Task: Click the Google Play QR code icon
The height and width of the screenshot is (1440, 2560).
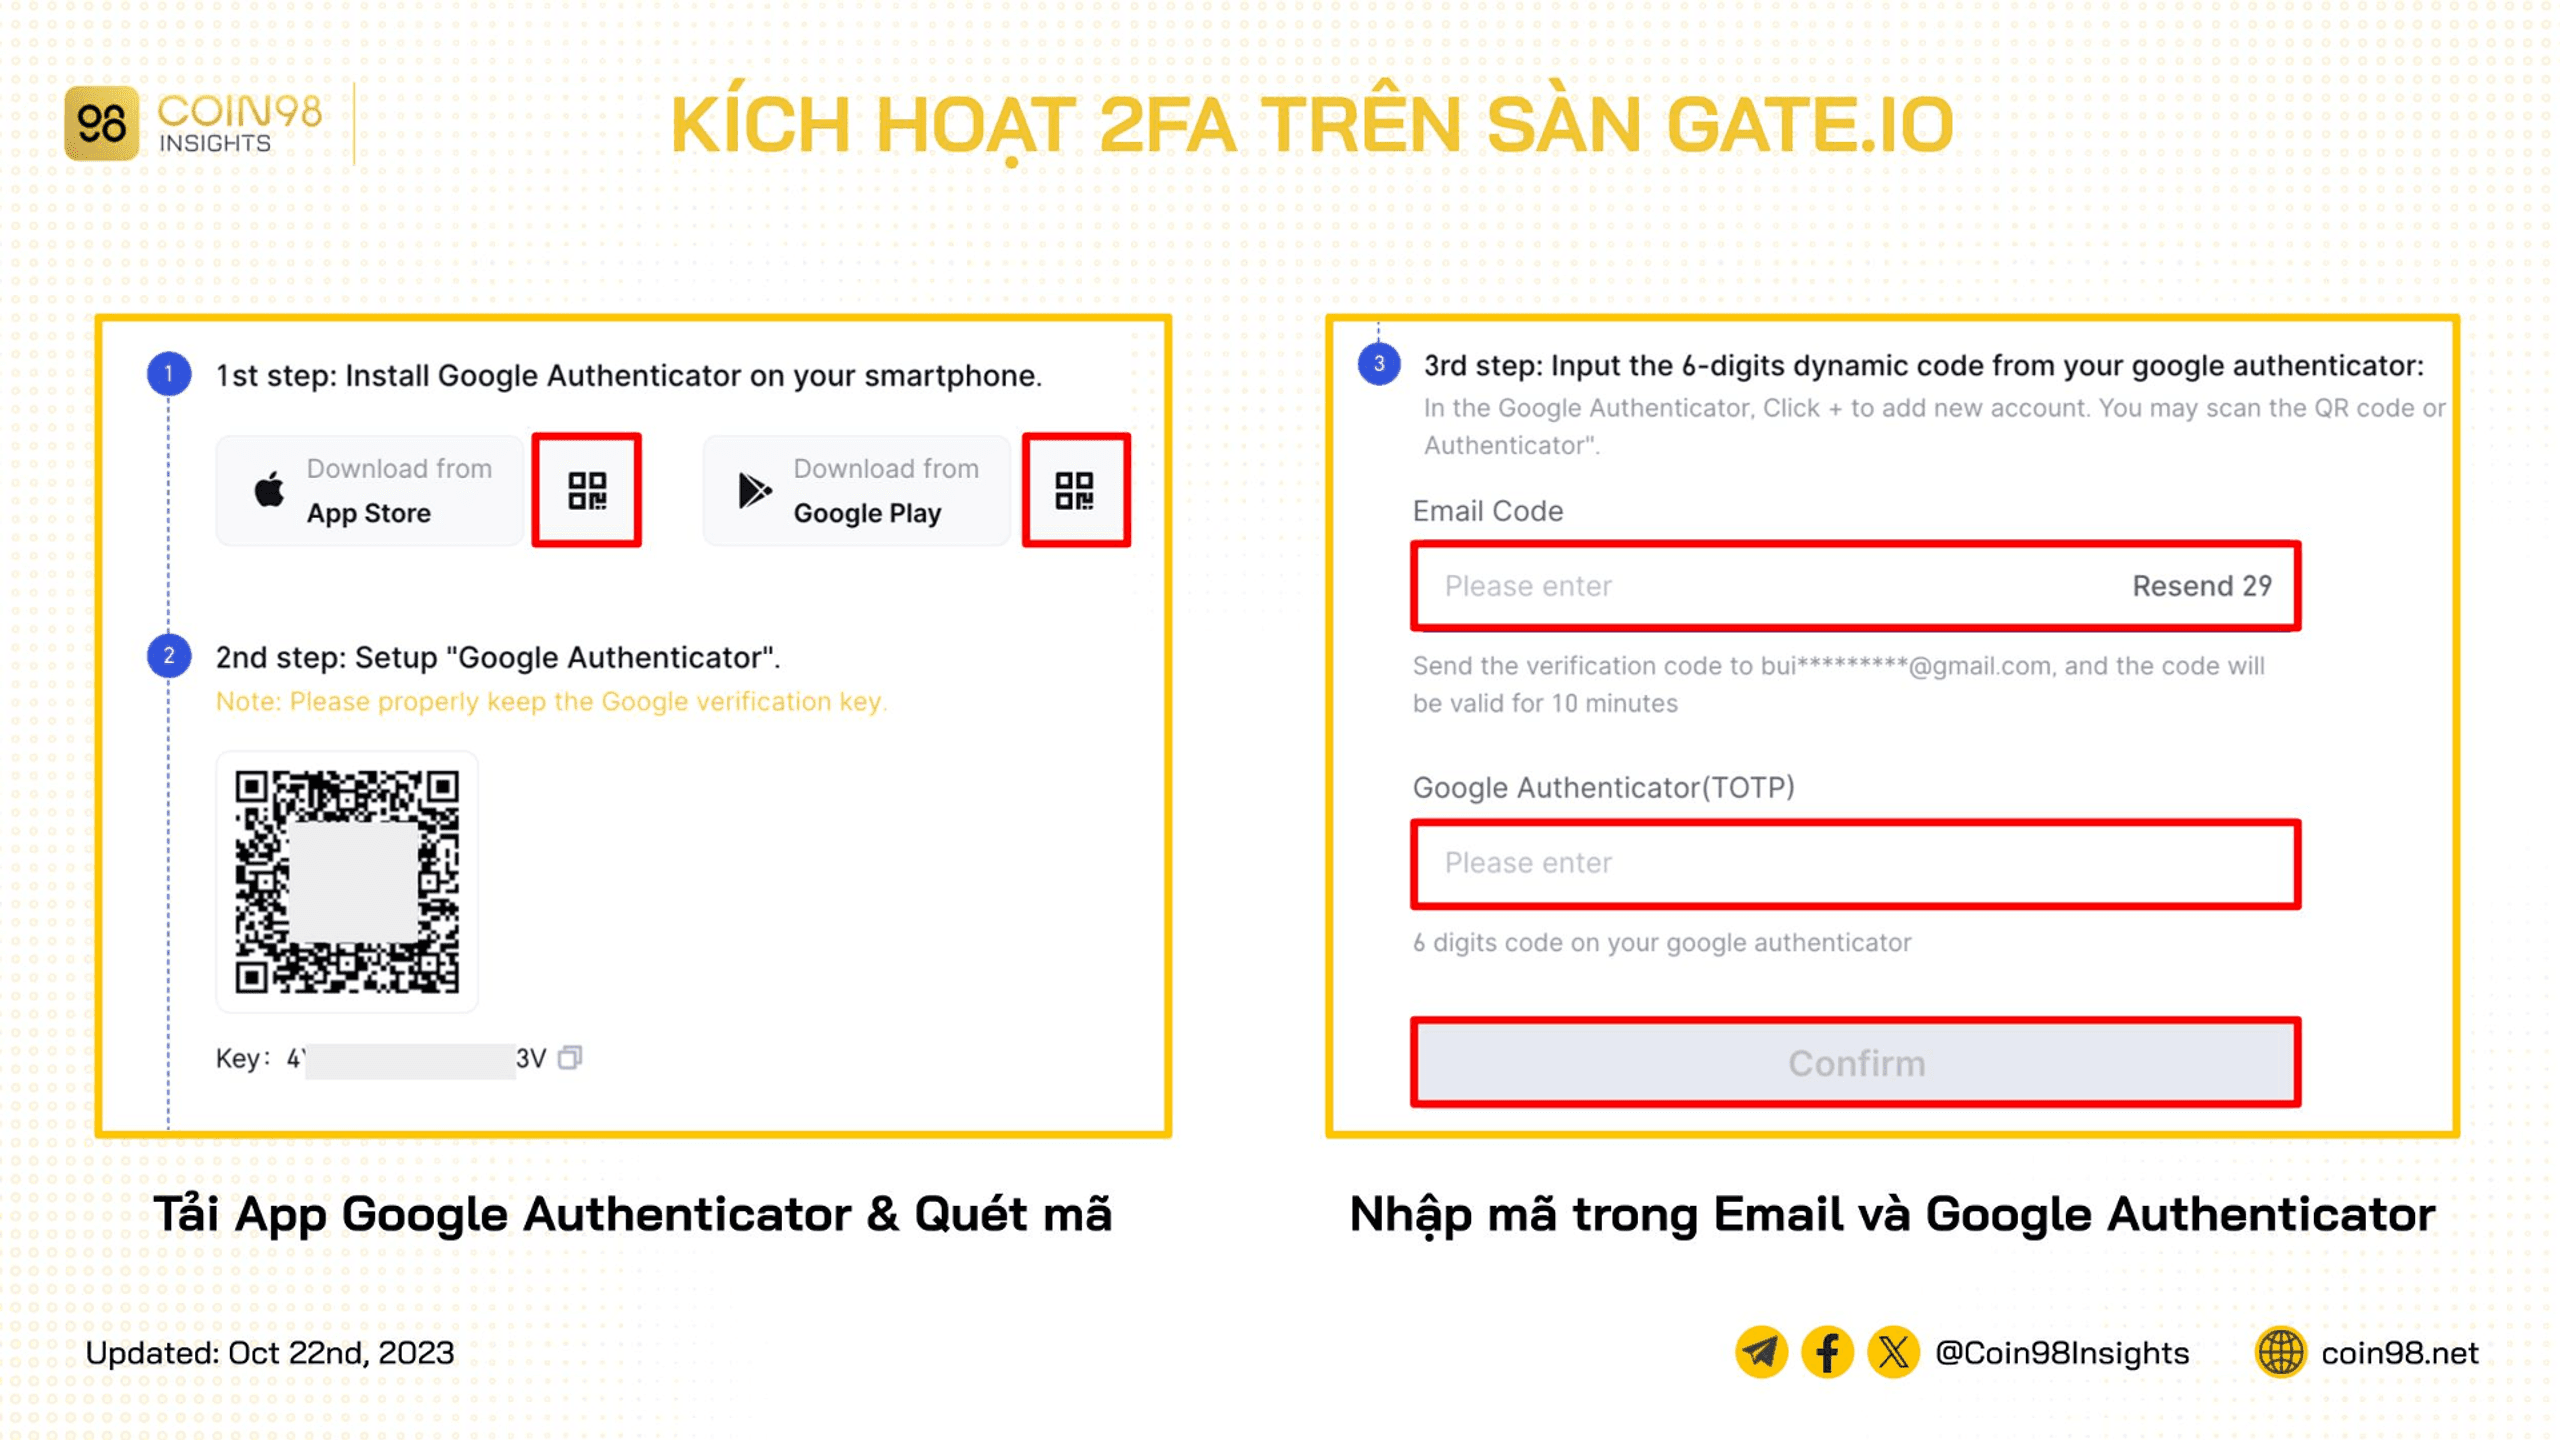Action: pyautogui.click(x=1073, y=489)
